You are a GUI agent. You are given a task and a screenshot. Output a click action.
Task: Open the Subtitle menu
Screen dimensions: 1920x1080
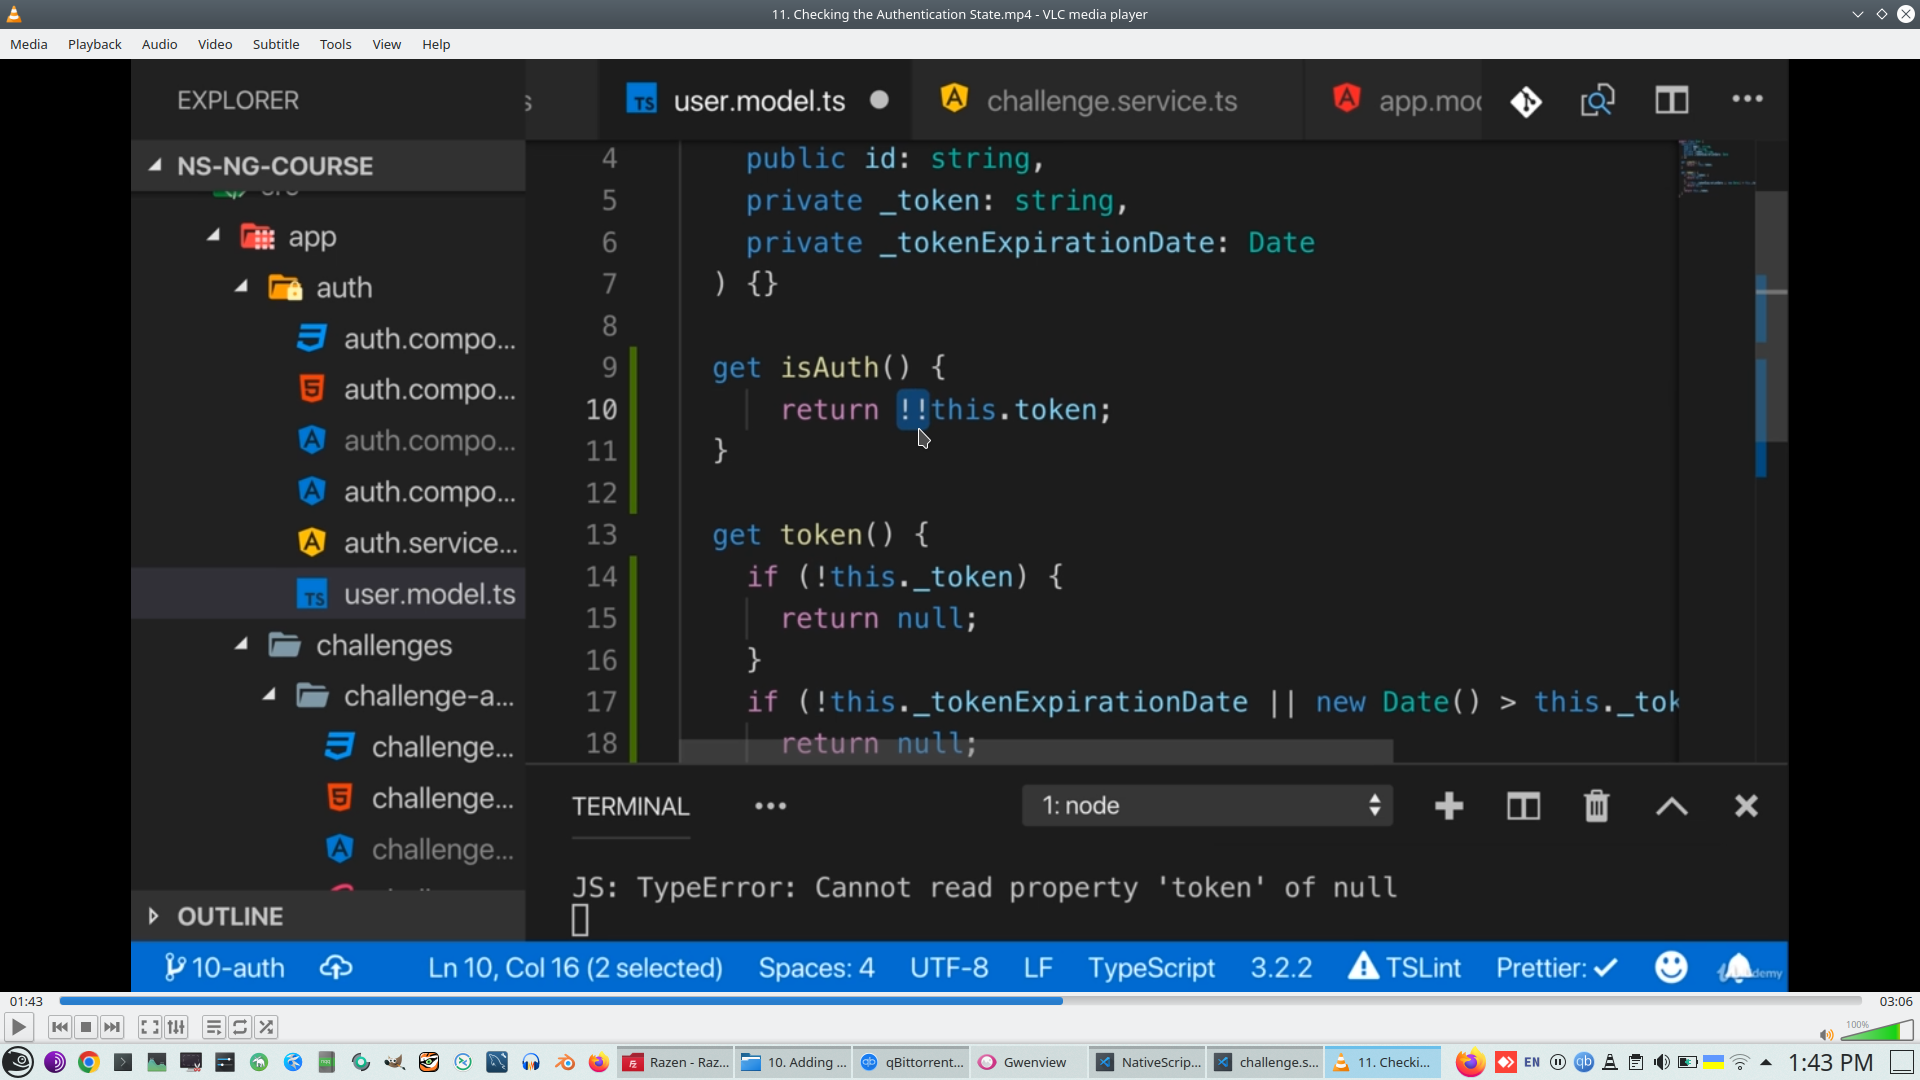[275, 44]
